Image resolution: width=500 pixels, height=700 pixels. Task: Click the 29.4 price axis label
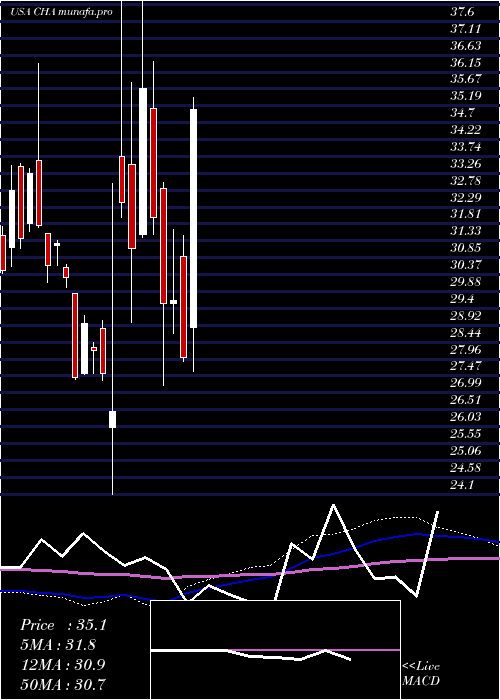point(463,299)
